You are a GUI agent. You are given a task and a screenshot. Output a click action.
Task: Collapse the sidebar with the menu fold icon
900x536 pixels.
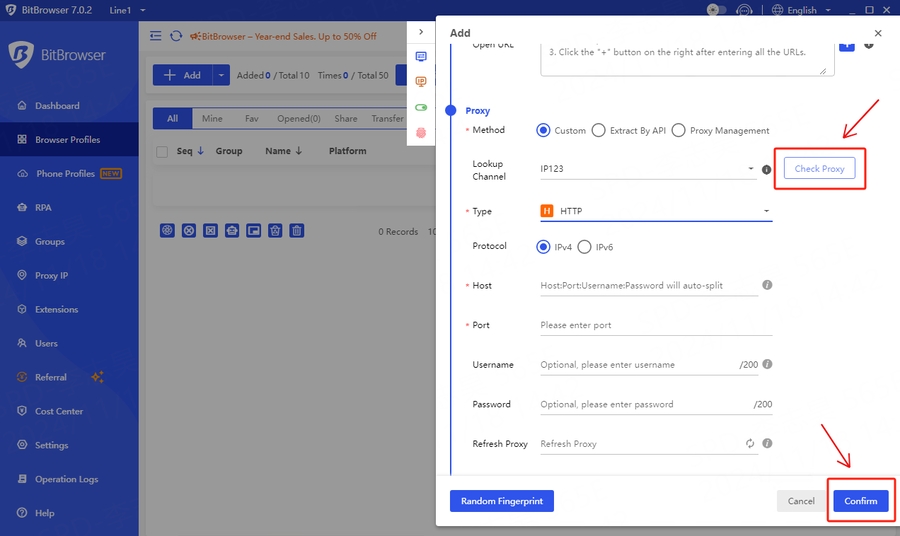coord(156,36)
